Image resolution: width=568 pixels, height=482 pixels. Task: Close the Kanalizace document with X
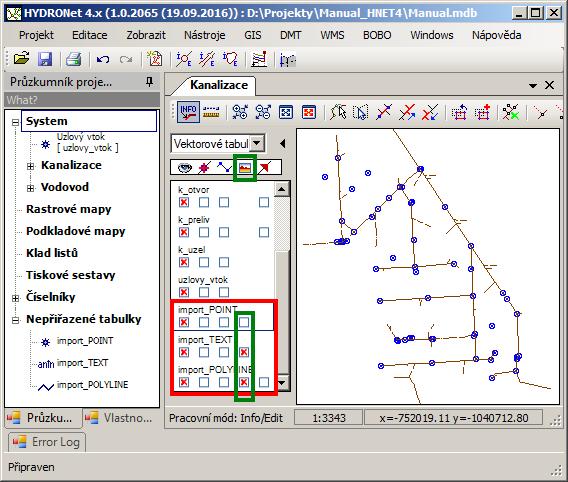click(550, 85)
